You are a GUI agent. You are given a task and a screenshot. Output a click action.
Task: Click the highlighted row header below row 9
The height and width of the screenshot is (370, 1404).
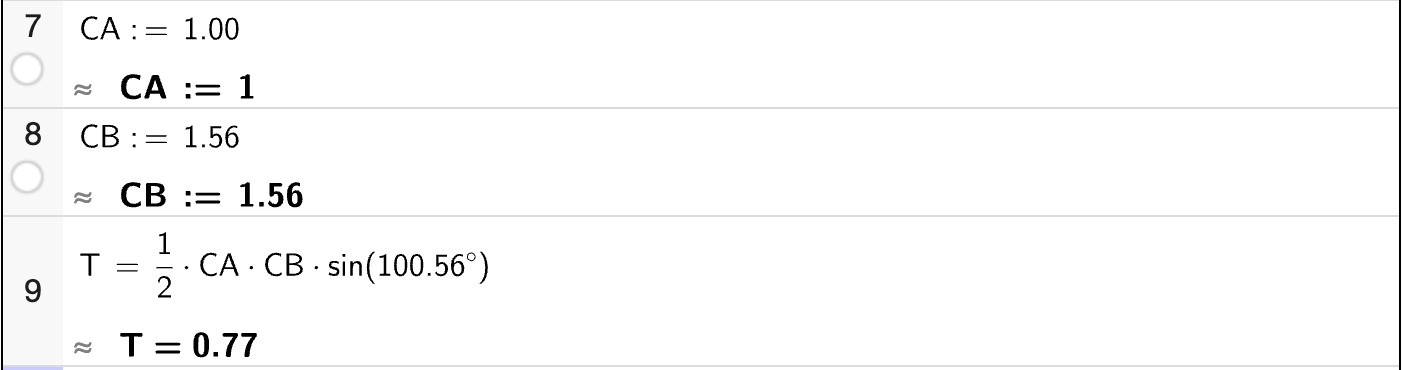pyautogui.click(x=31, y=367)
